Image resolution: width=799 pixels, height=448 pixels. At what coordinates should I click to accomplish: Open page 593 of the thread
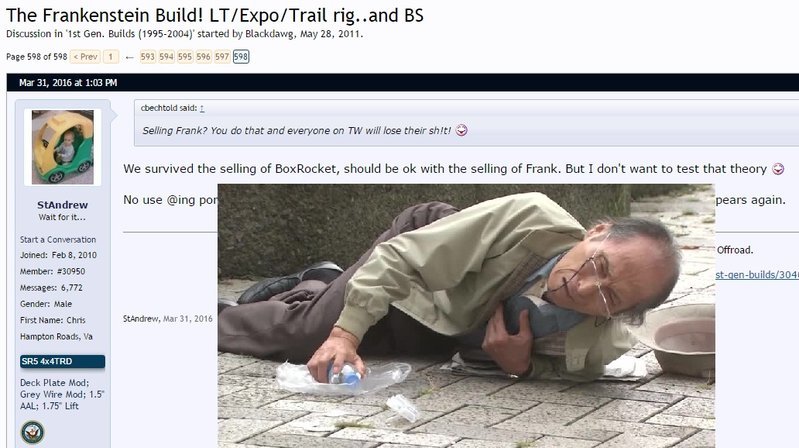[148, 57]
